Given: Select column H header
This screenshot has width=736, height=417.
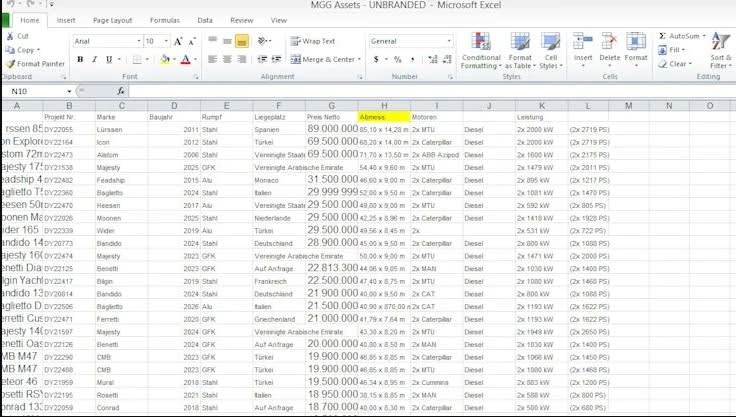Looking at the screenshot, I should coord(384,106).
